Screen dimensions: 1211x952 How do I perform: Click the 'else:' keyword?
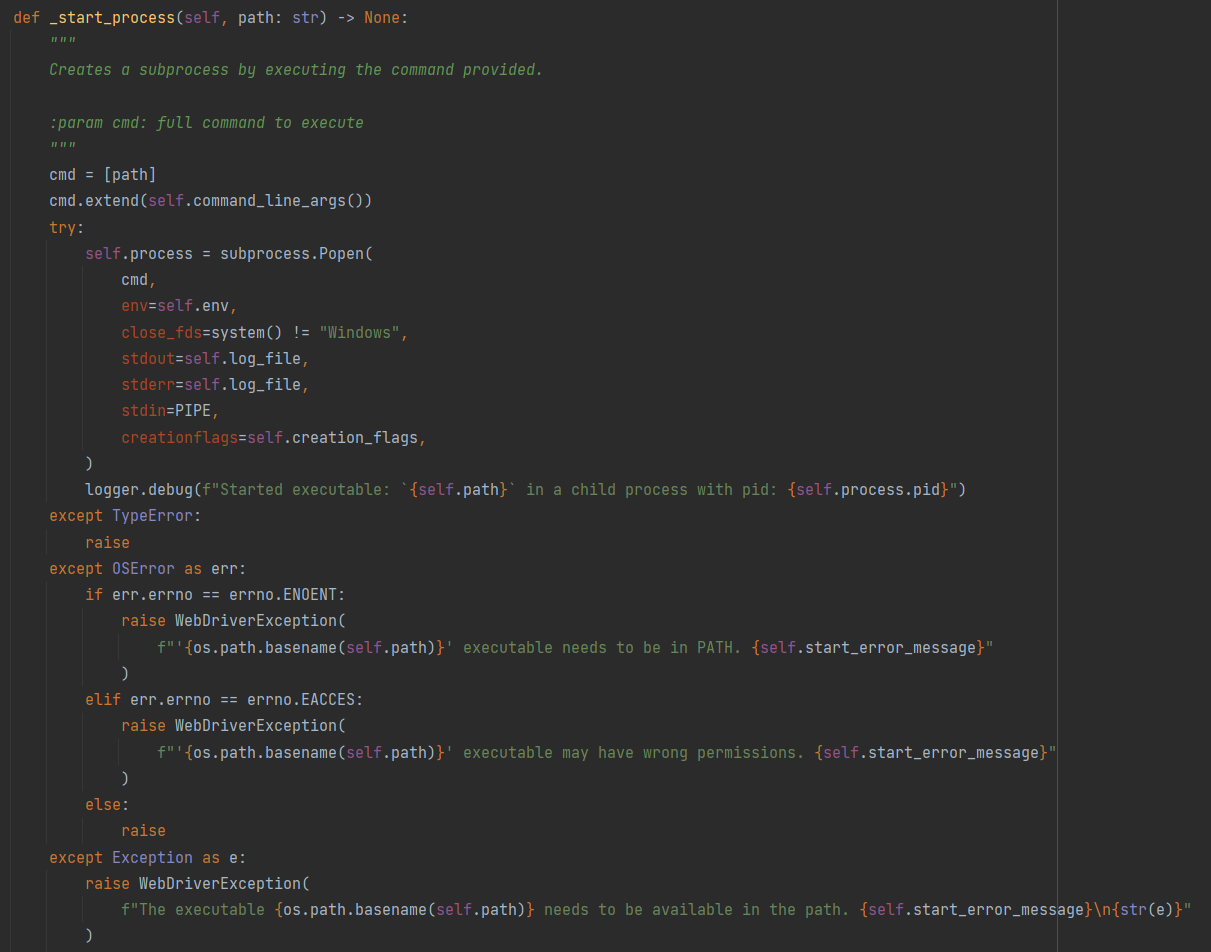tap(107, 804)
